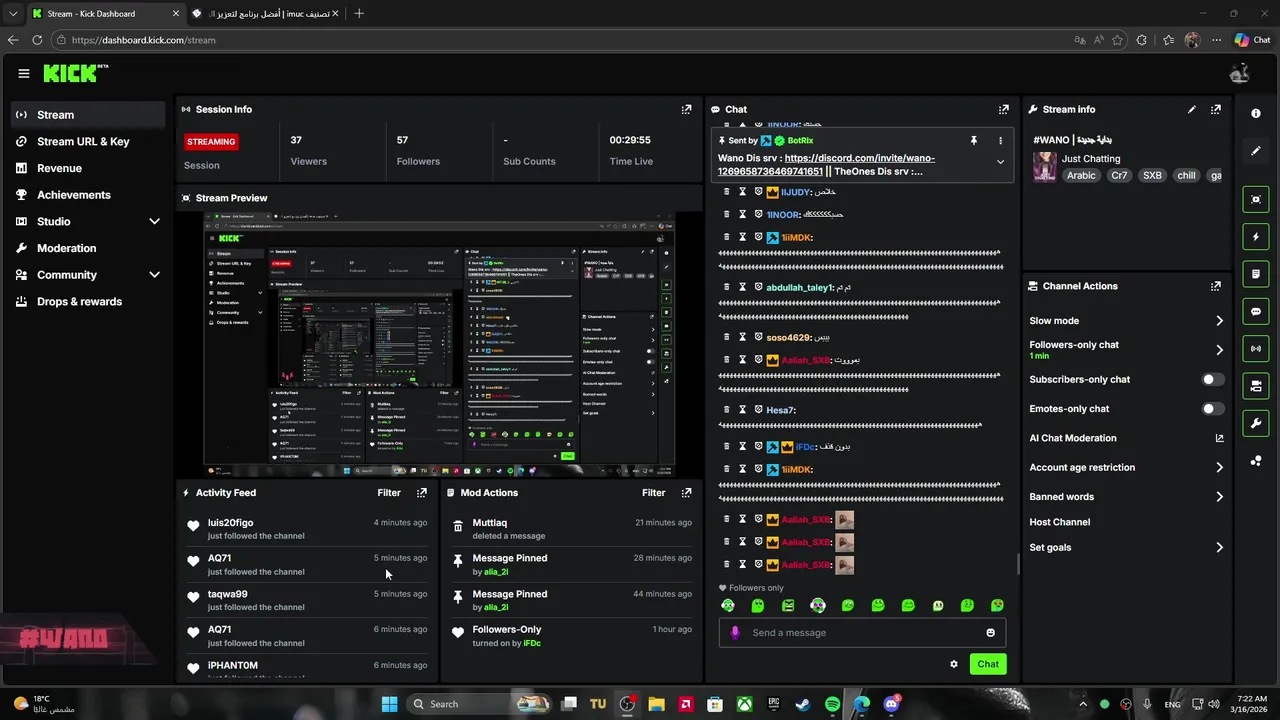
Task: Open Slow mode options chevron
Action: coord(1219,321)
